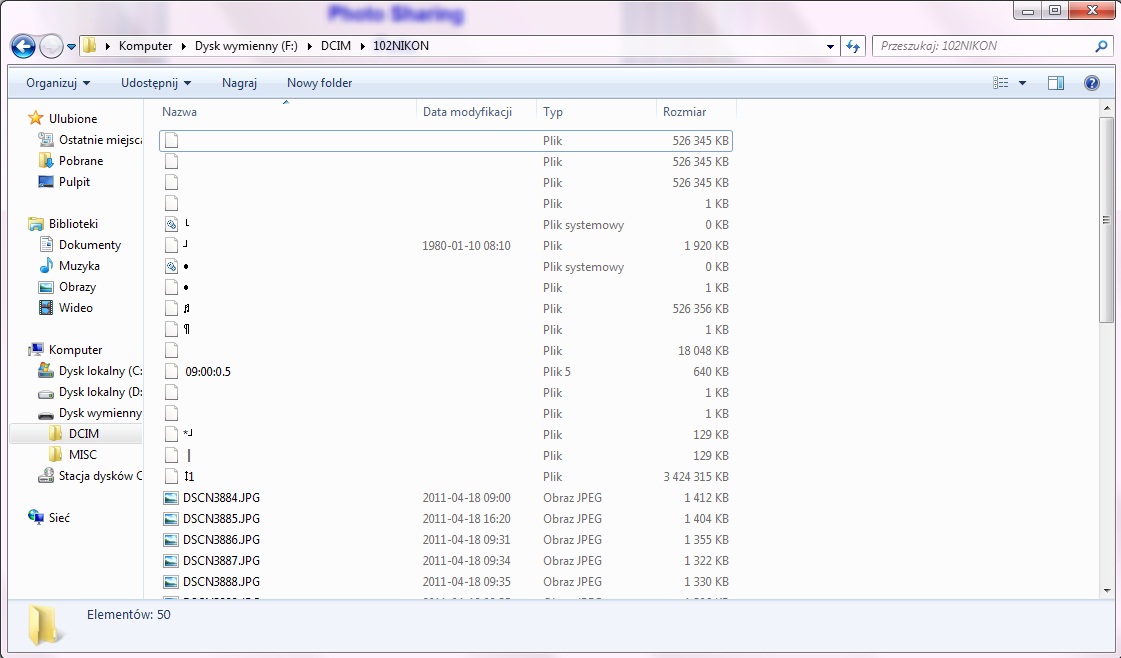This screenshot has width=1121, height=658.
Task: Click the Wideo filmstrip icon
Action: (x=46, y=308)
